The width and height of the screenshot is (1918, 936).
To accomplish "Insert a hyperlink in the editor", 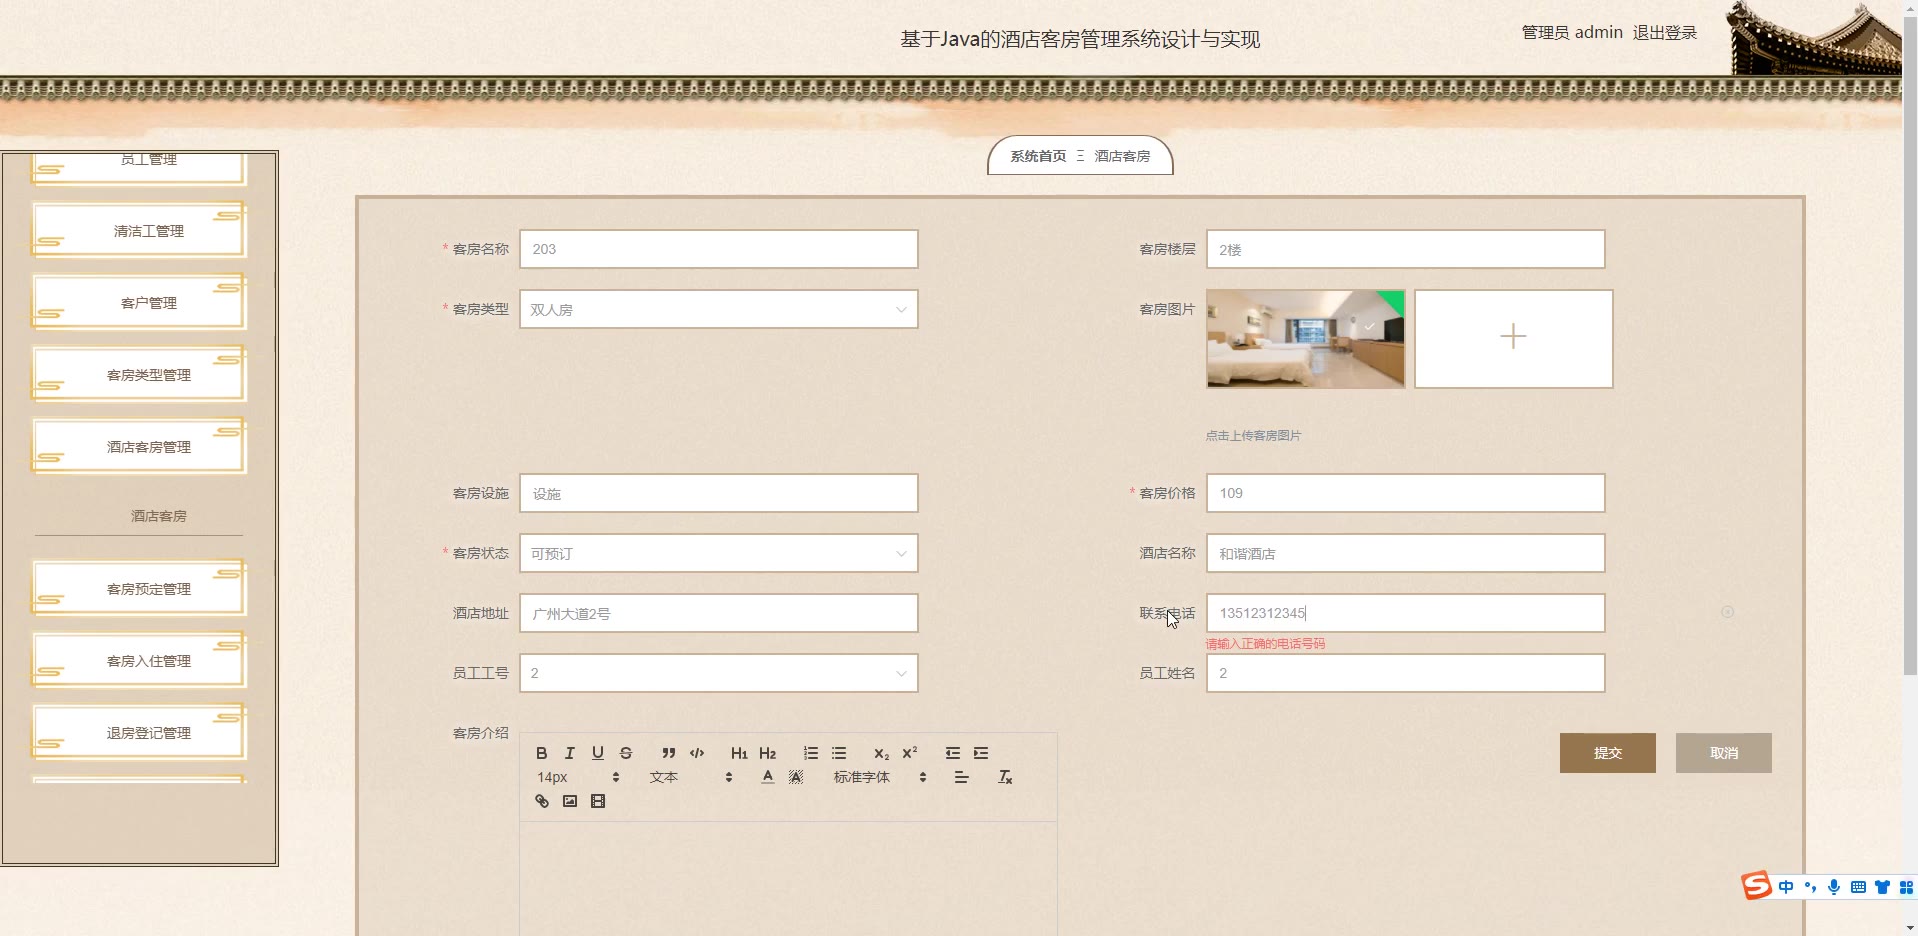I will [x=541, y=801].
